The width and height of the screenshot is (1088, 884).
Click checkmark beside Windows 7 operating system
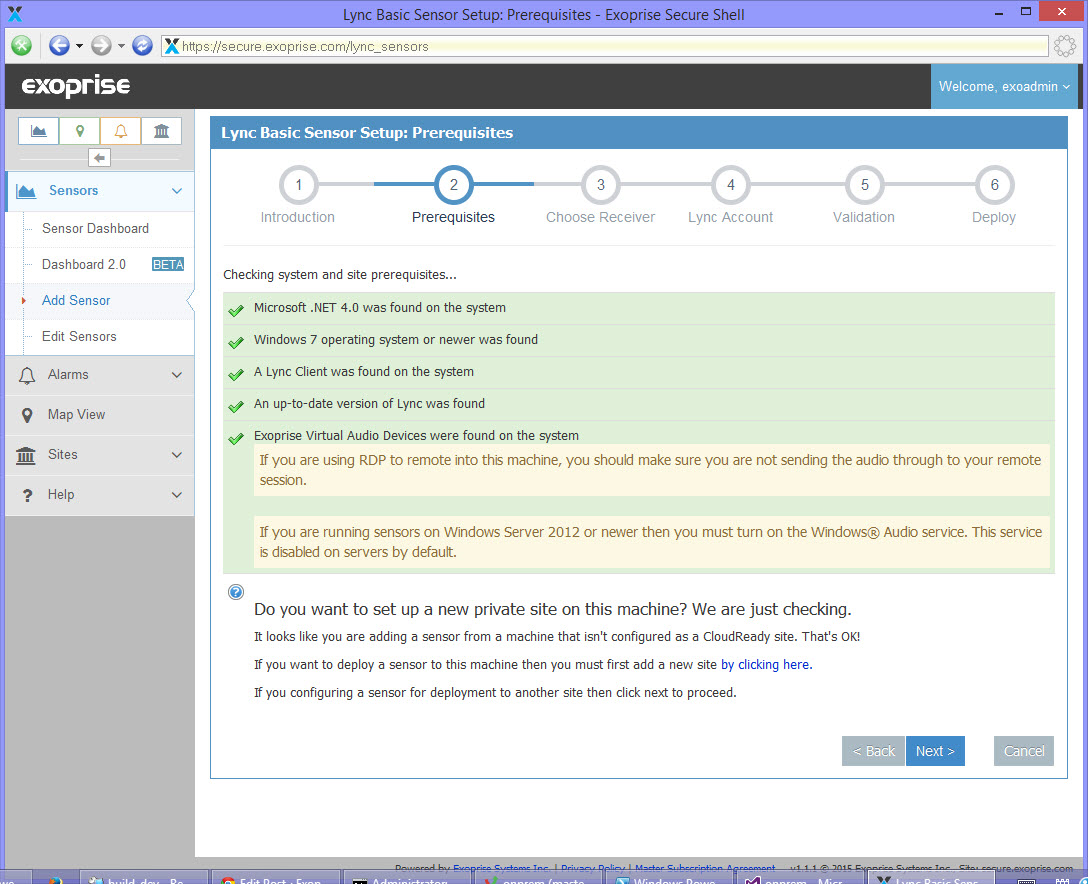(x=236, y=342)
